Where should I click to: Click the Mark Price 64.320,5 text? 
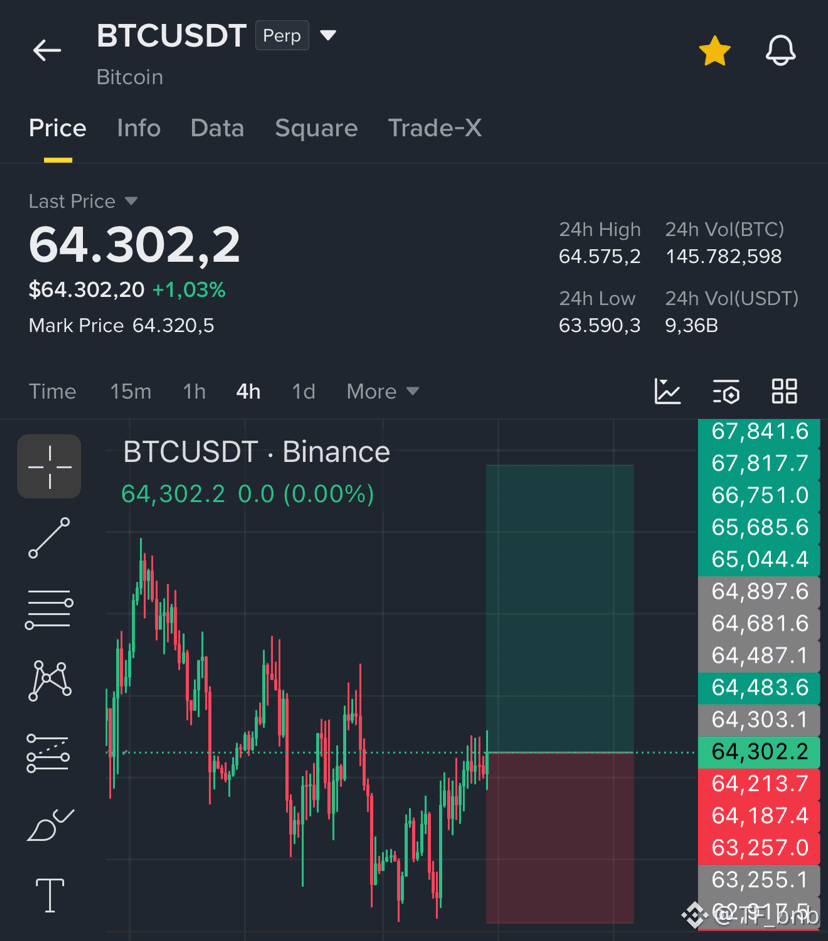click(121, 325)
